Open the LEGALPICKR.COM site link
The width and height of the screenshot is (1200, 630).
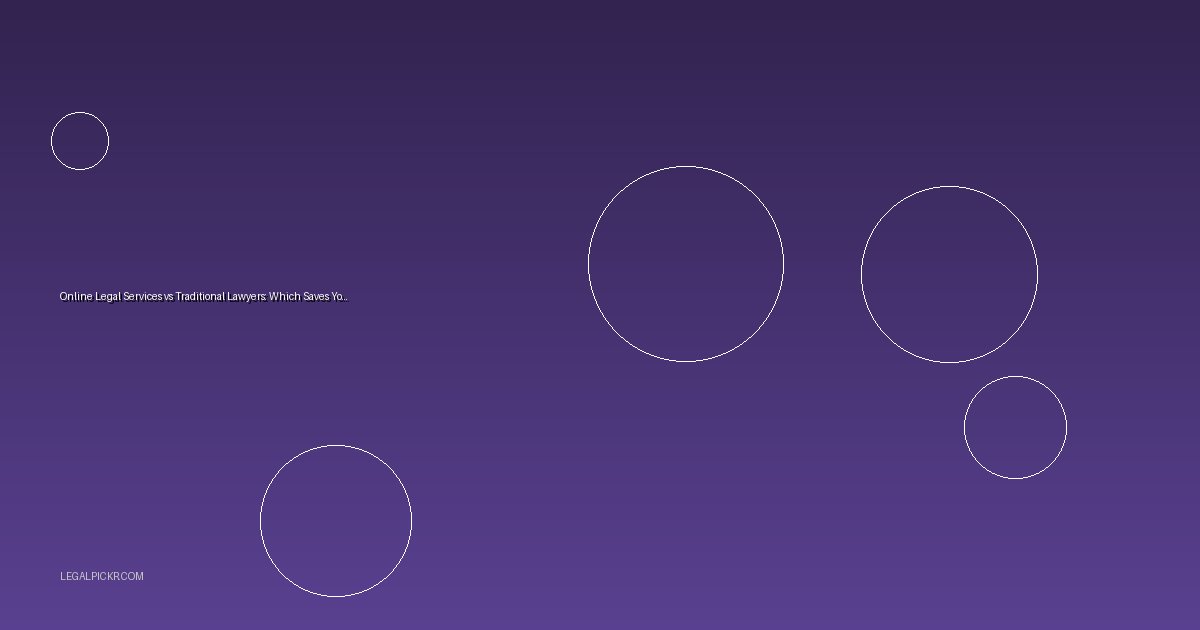pos(102,576)
